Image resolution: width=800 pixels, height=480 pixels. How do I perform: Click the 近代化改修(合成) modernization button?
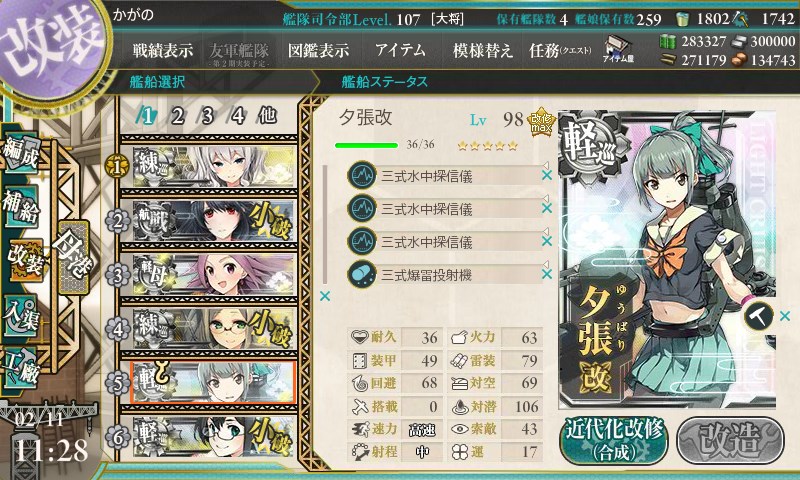[614, 440]
